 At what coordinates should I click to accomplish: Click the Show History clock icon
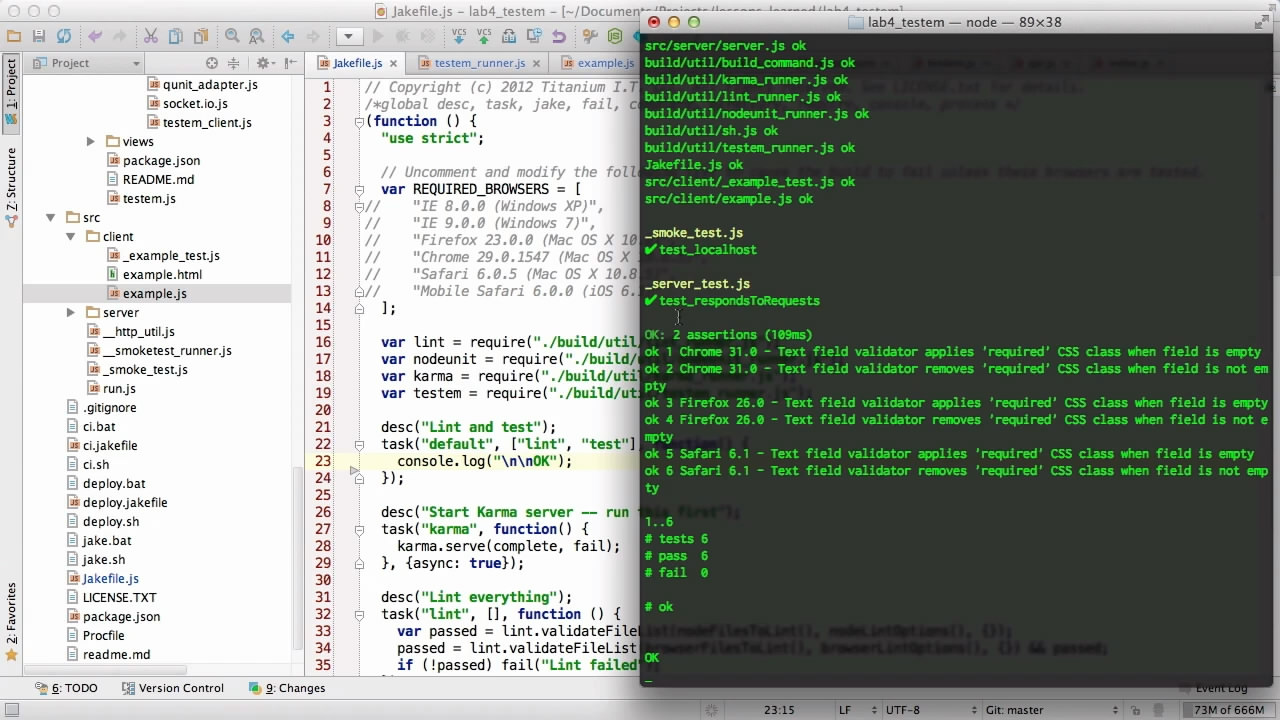(533, 36)
